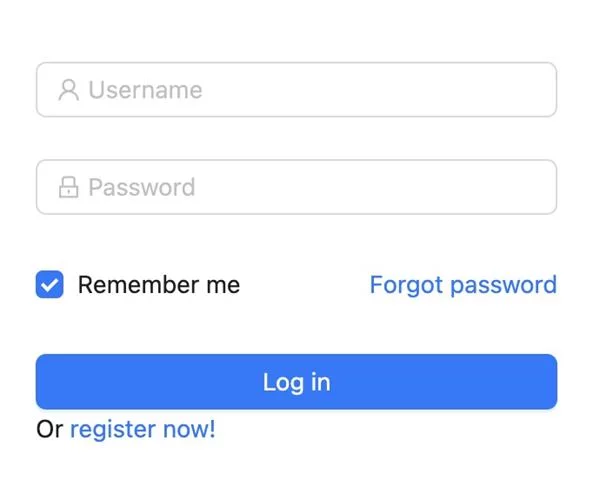The height and width of the screenshot is (480, 600).
Task: Click the "Username" placeholder text
Action: pyautogui.click(x=145, y=90)
